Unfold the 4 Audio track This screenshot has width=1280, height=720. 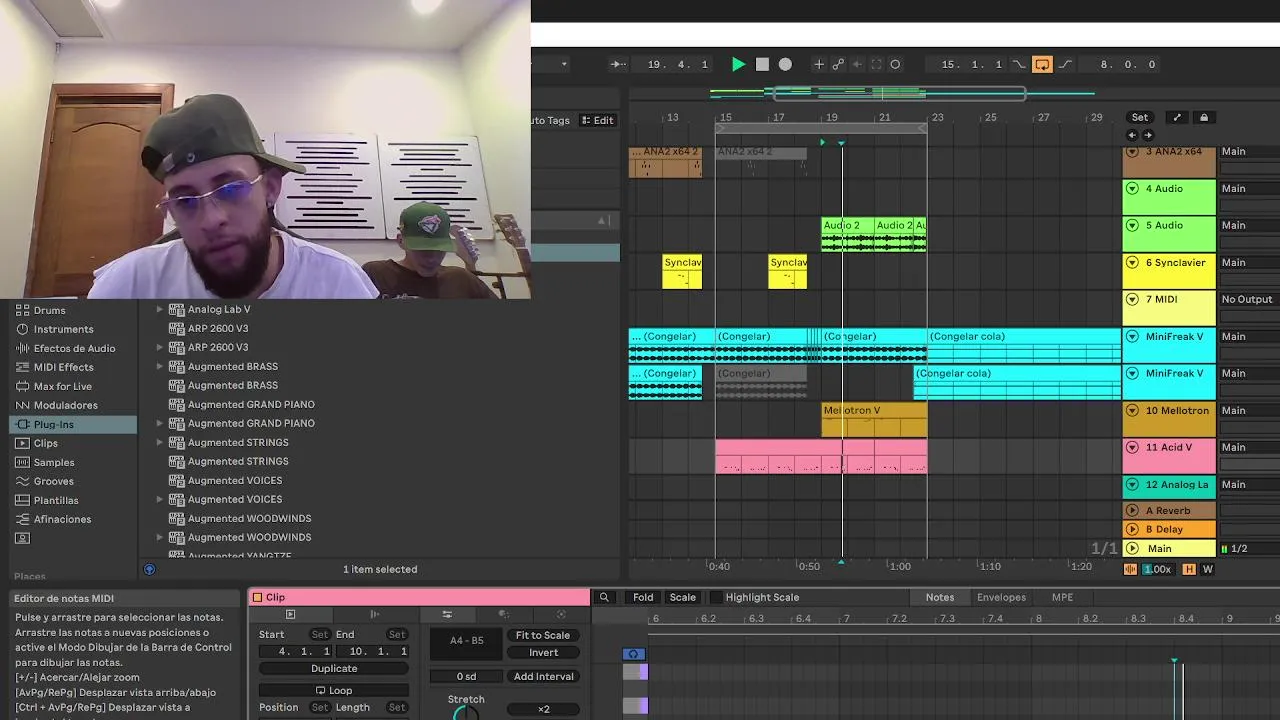[x=1132, y=188]
